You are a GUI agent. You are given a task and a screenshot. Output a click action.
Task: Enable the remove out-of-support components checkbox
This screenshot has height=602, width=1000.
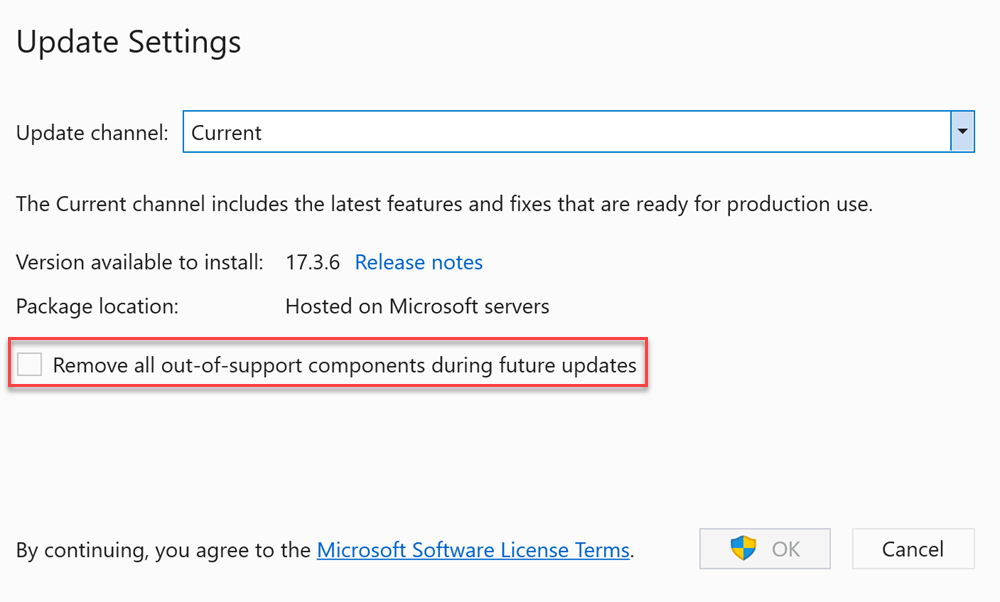point(29,364)
